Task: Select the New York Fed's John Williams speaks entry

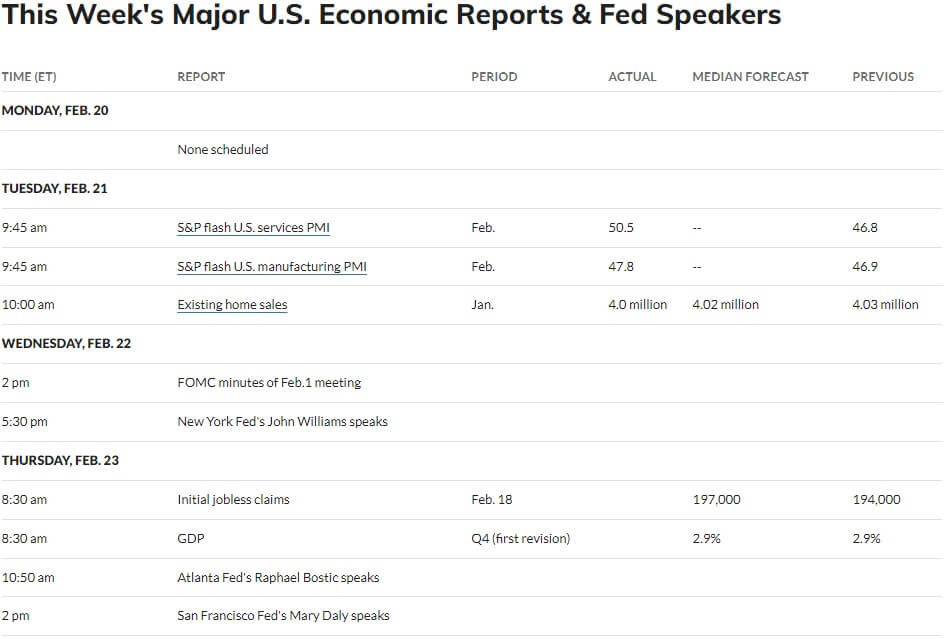Action: click(282, 421)
